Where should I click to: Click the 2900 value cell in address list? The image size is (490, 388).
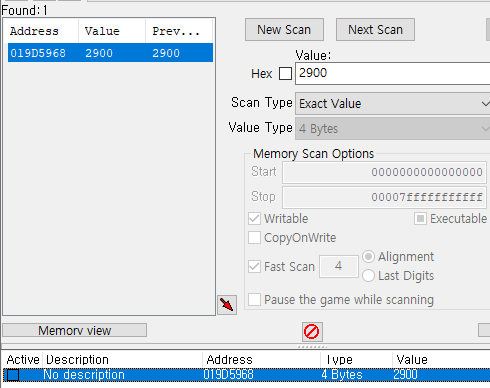pos(405,375)
